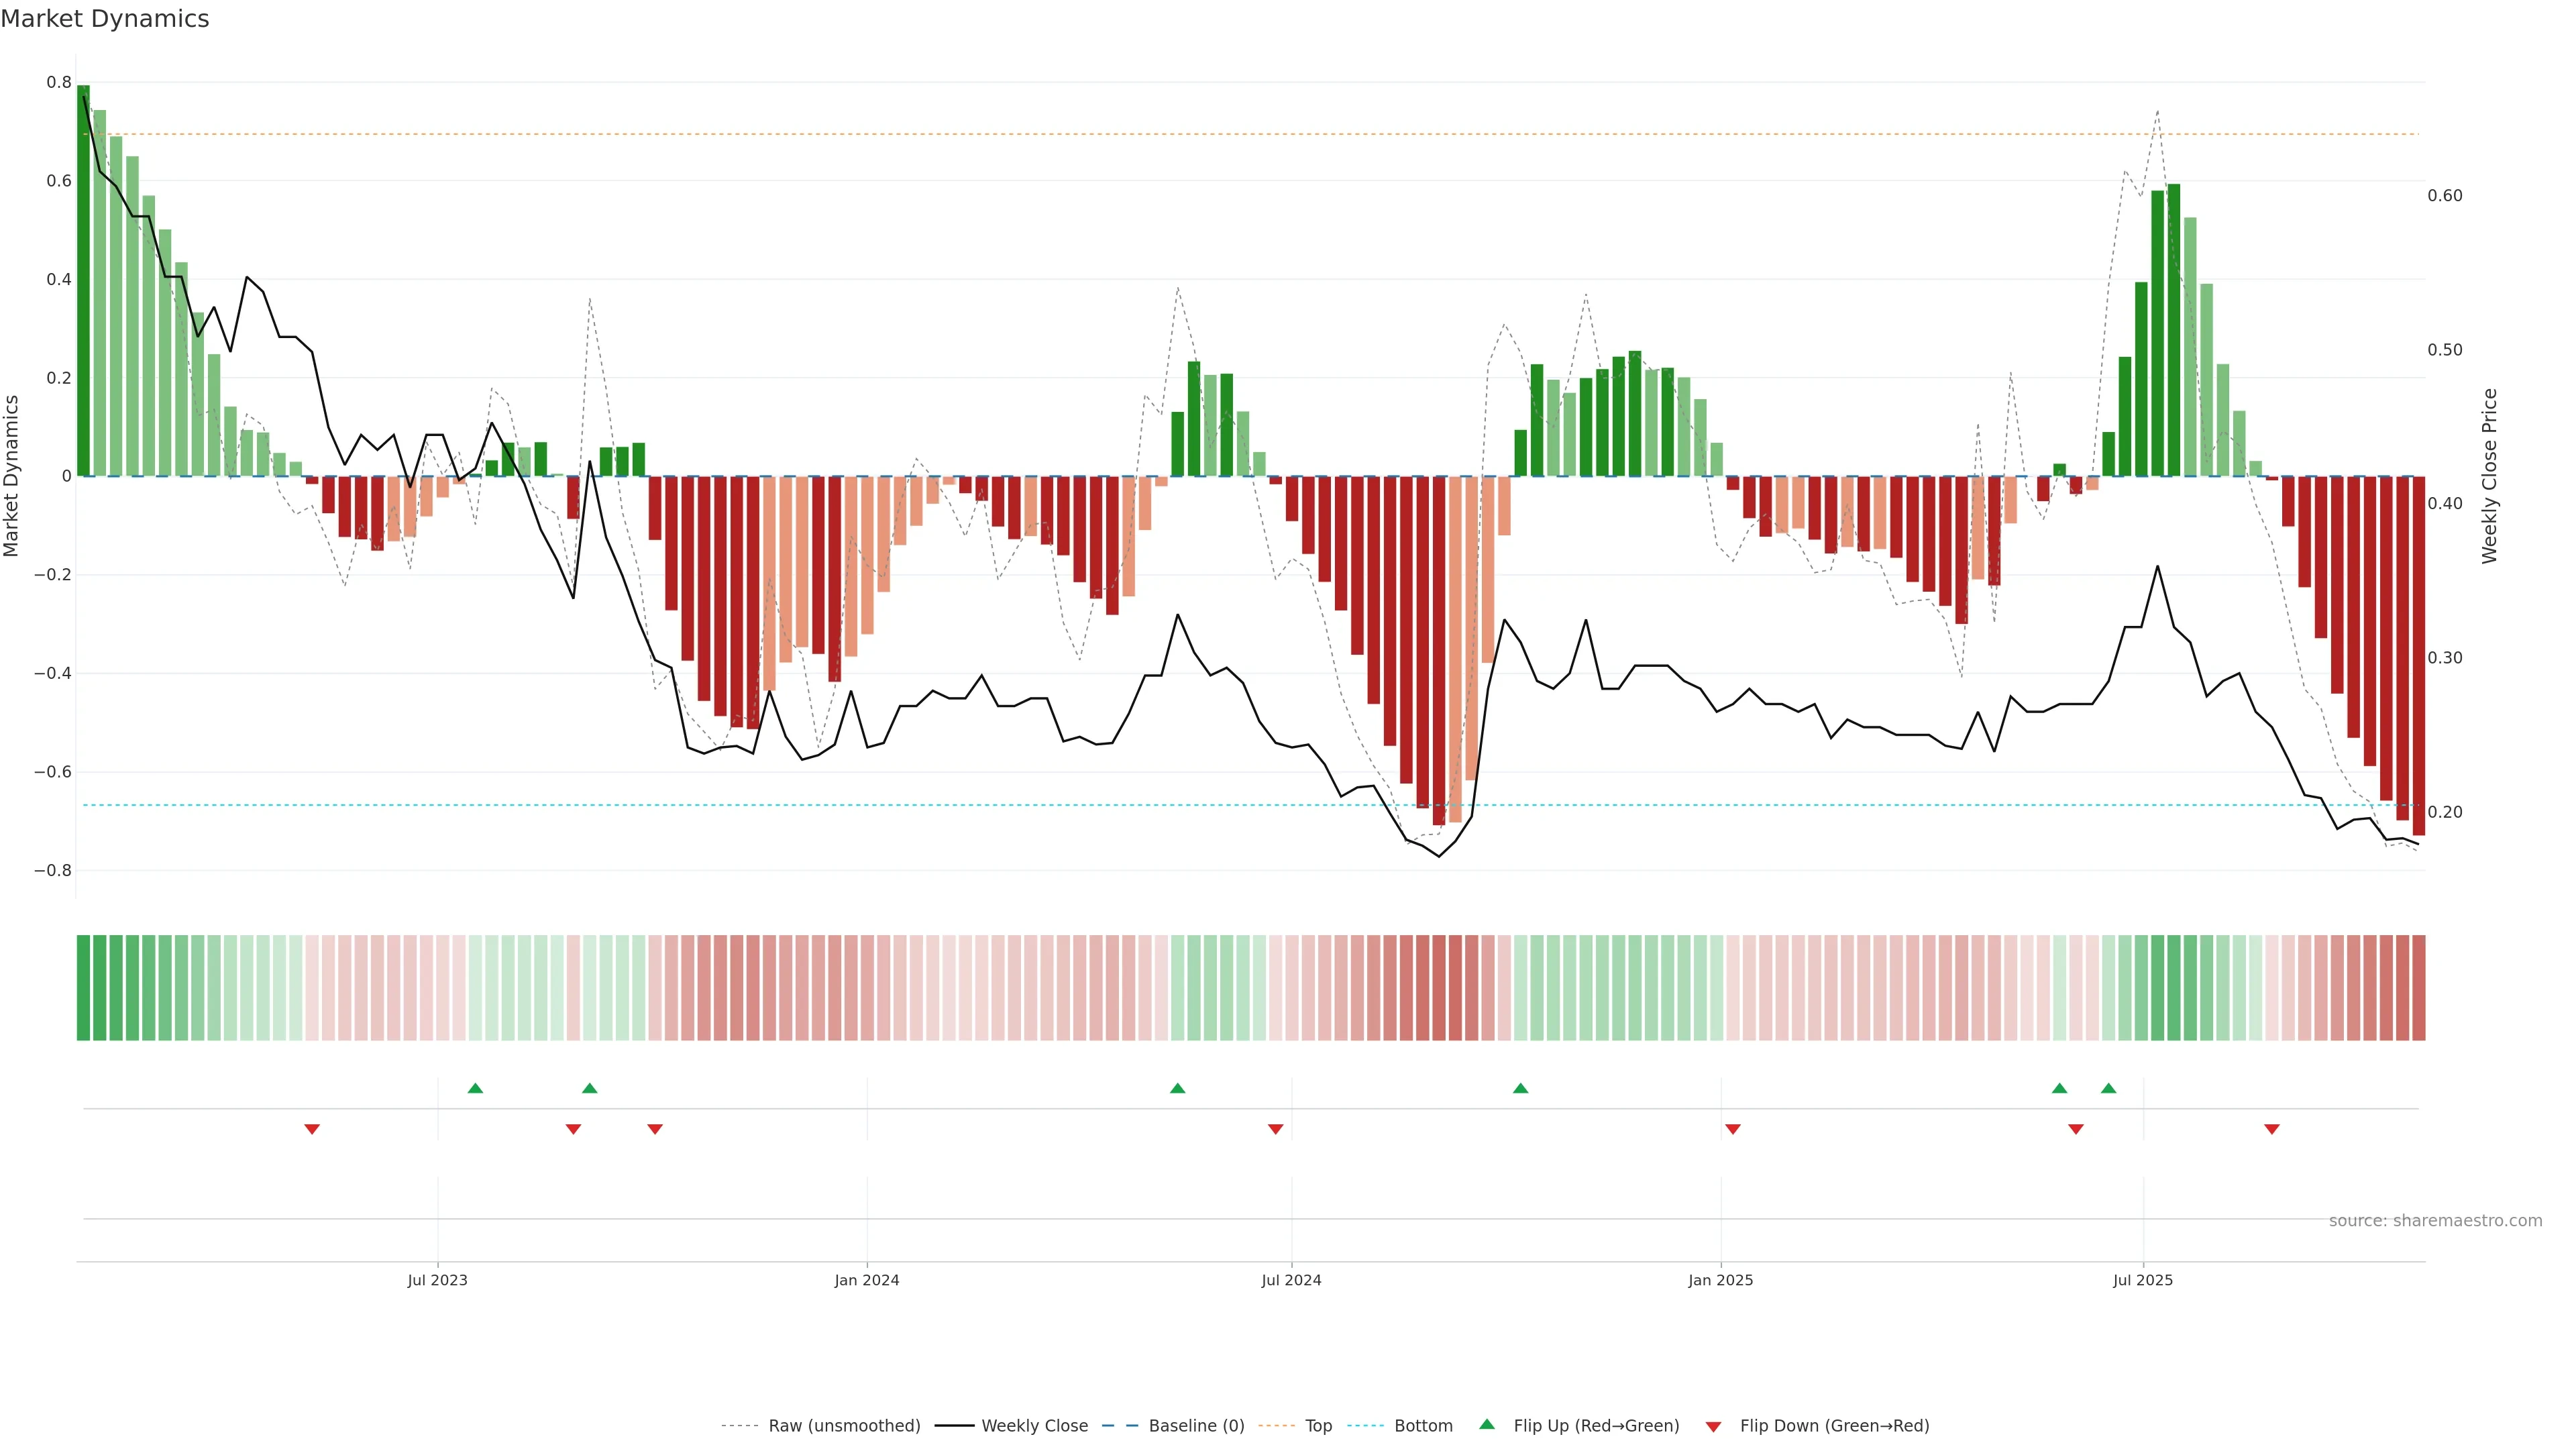This screenshot has height=1449, width=2576.
Task: Click the first dark green heatmap strip cell
Action: tap(83, 987)
